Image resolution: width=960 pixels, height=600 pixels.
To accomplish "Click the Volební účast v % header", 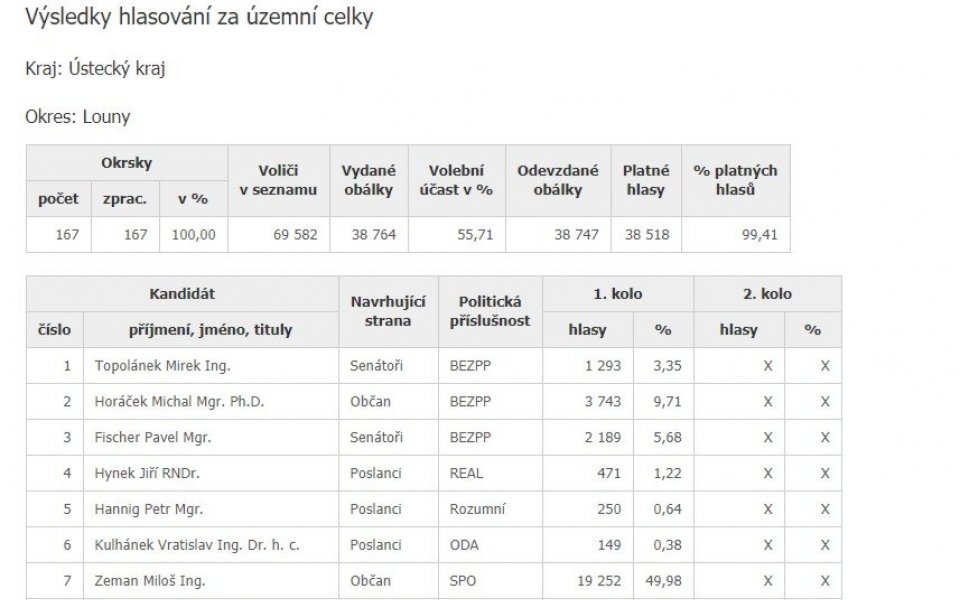I will (456, 181).
